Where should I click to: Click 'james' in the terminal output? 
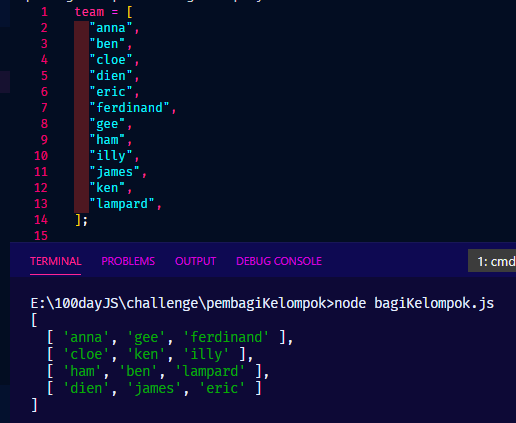click(154, 388)
